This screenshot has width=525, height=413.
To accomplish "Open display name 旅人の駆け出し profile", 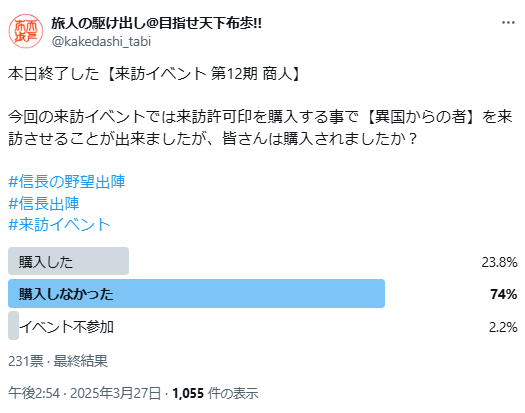I will tap(156, 23).
